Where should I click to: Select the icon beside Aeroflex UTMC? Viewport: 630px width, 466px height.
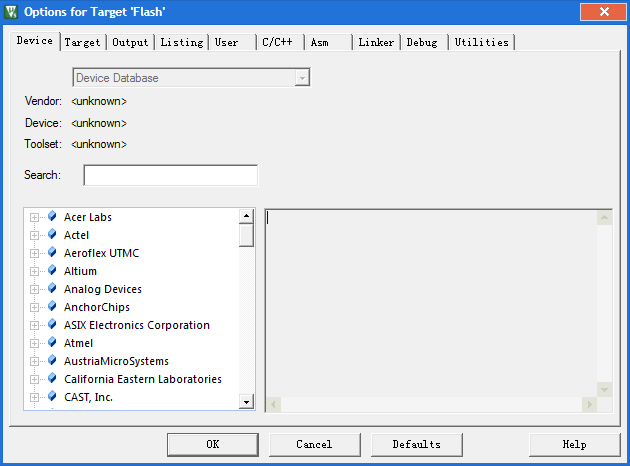click(x=52, y=253)
